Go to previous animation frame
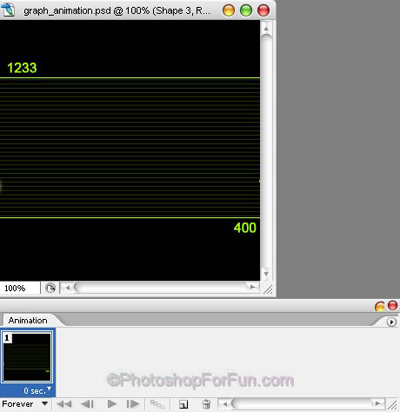The height and width of the screenshot is (412, 400). tap(87, 404)
